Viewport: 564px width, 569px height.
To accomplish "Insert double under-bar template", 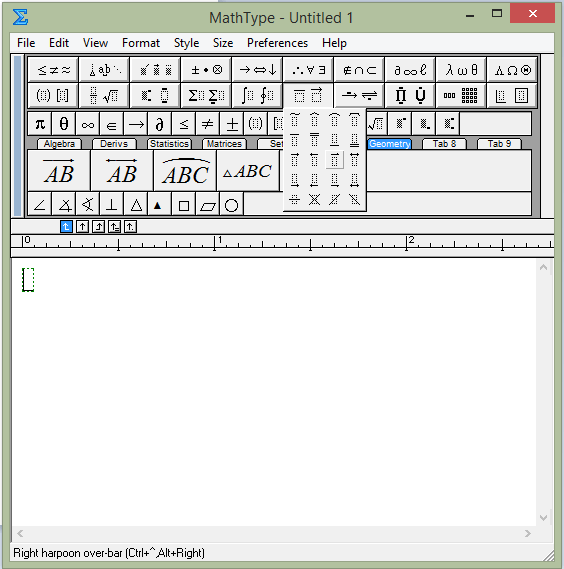I will (x=355, y=140).
